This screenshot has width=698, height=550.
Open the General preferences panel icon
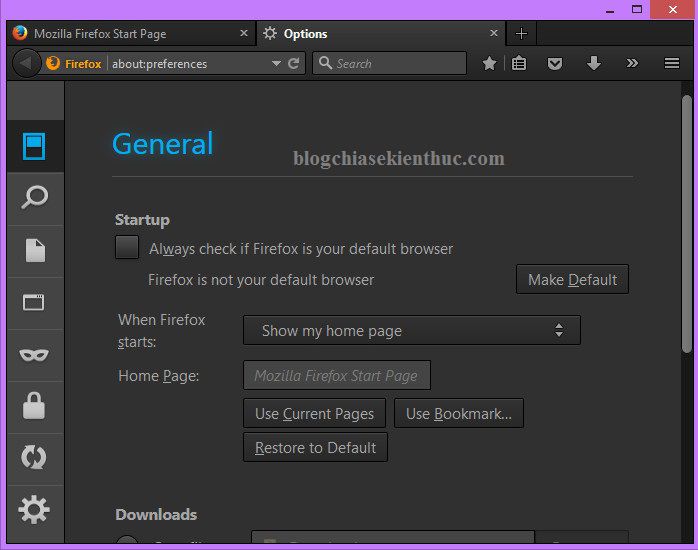coord(34,146)
